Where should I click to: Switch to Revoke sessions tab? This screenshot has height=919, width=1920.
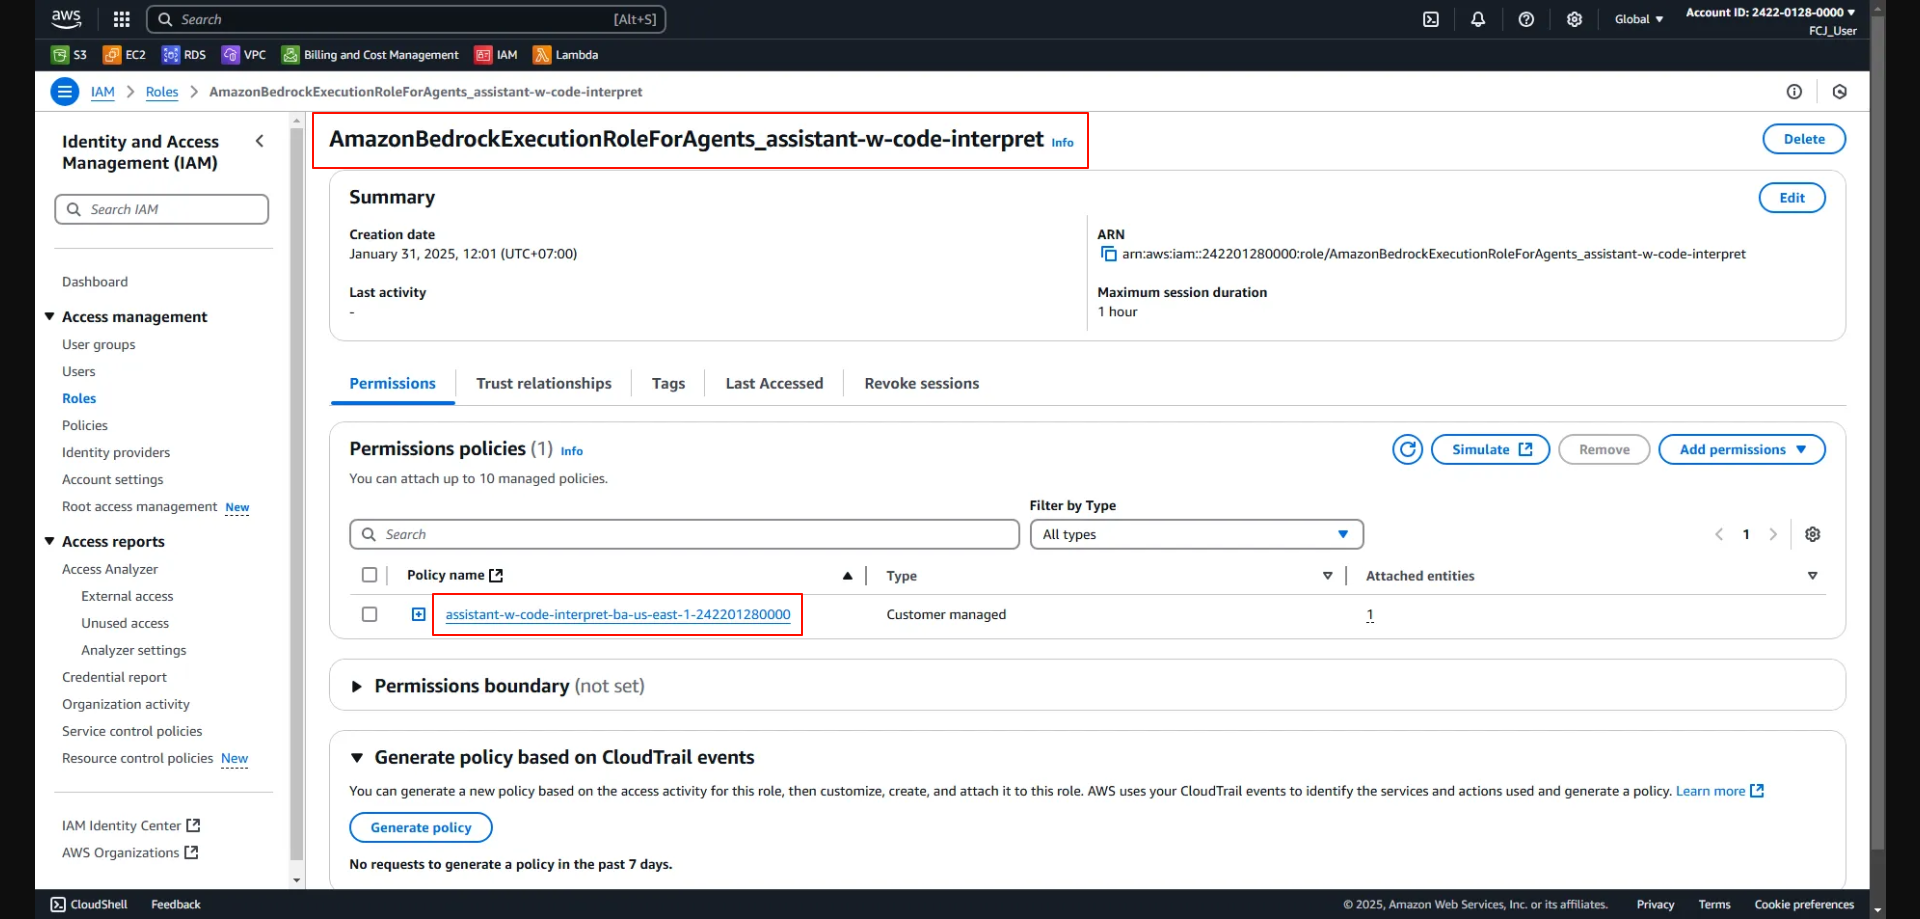point(921,384)
